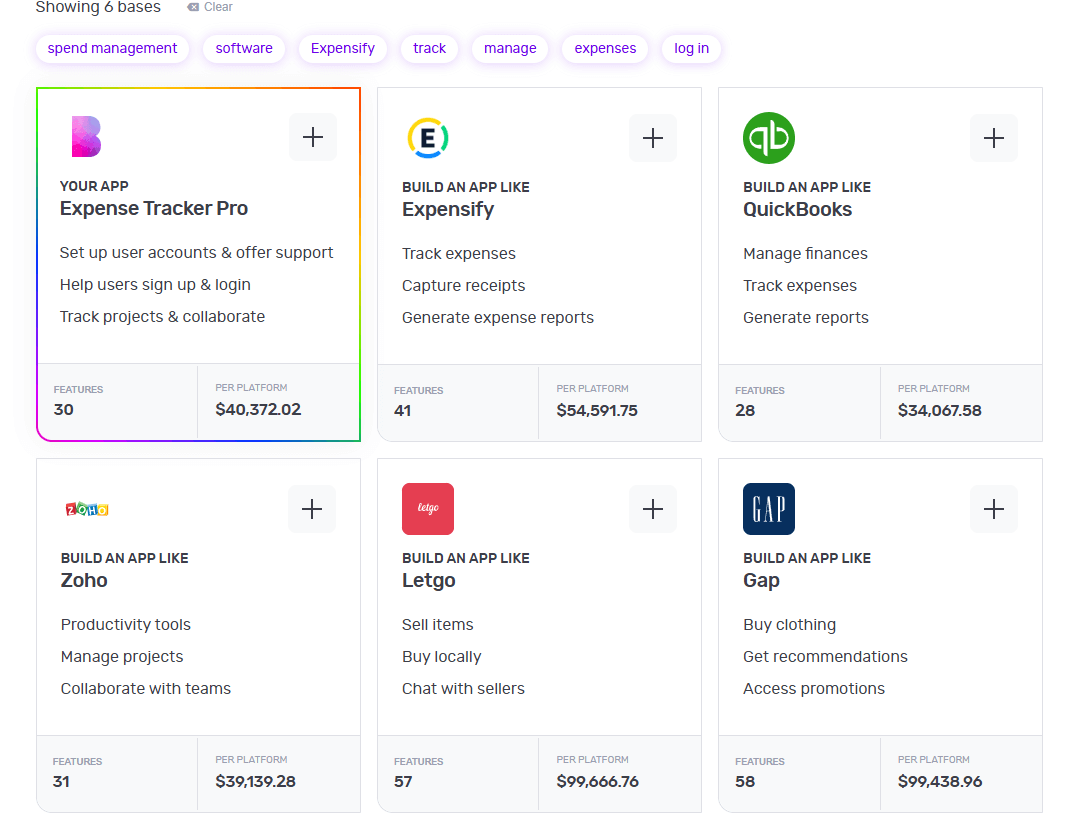Select the expenses tag

click(605, 49)
